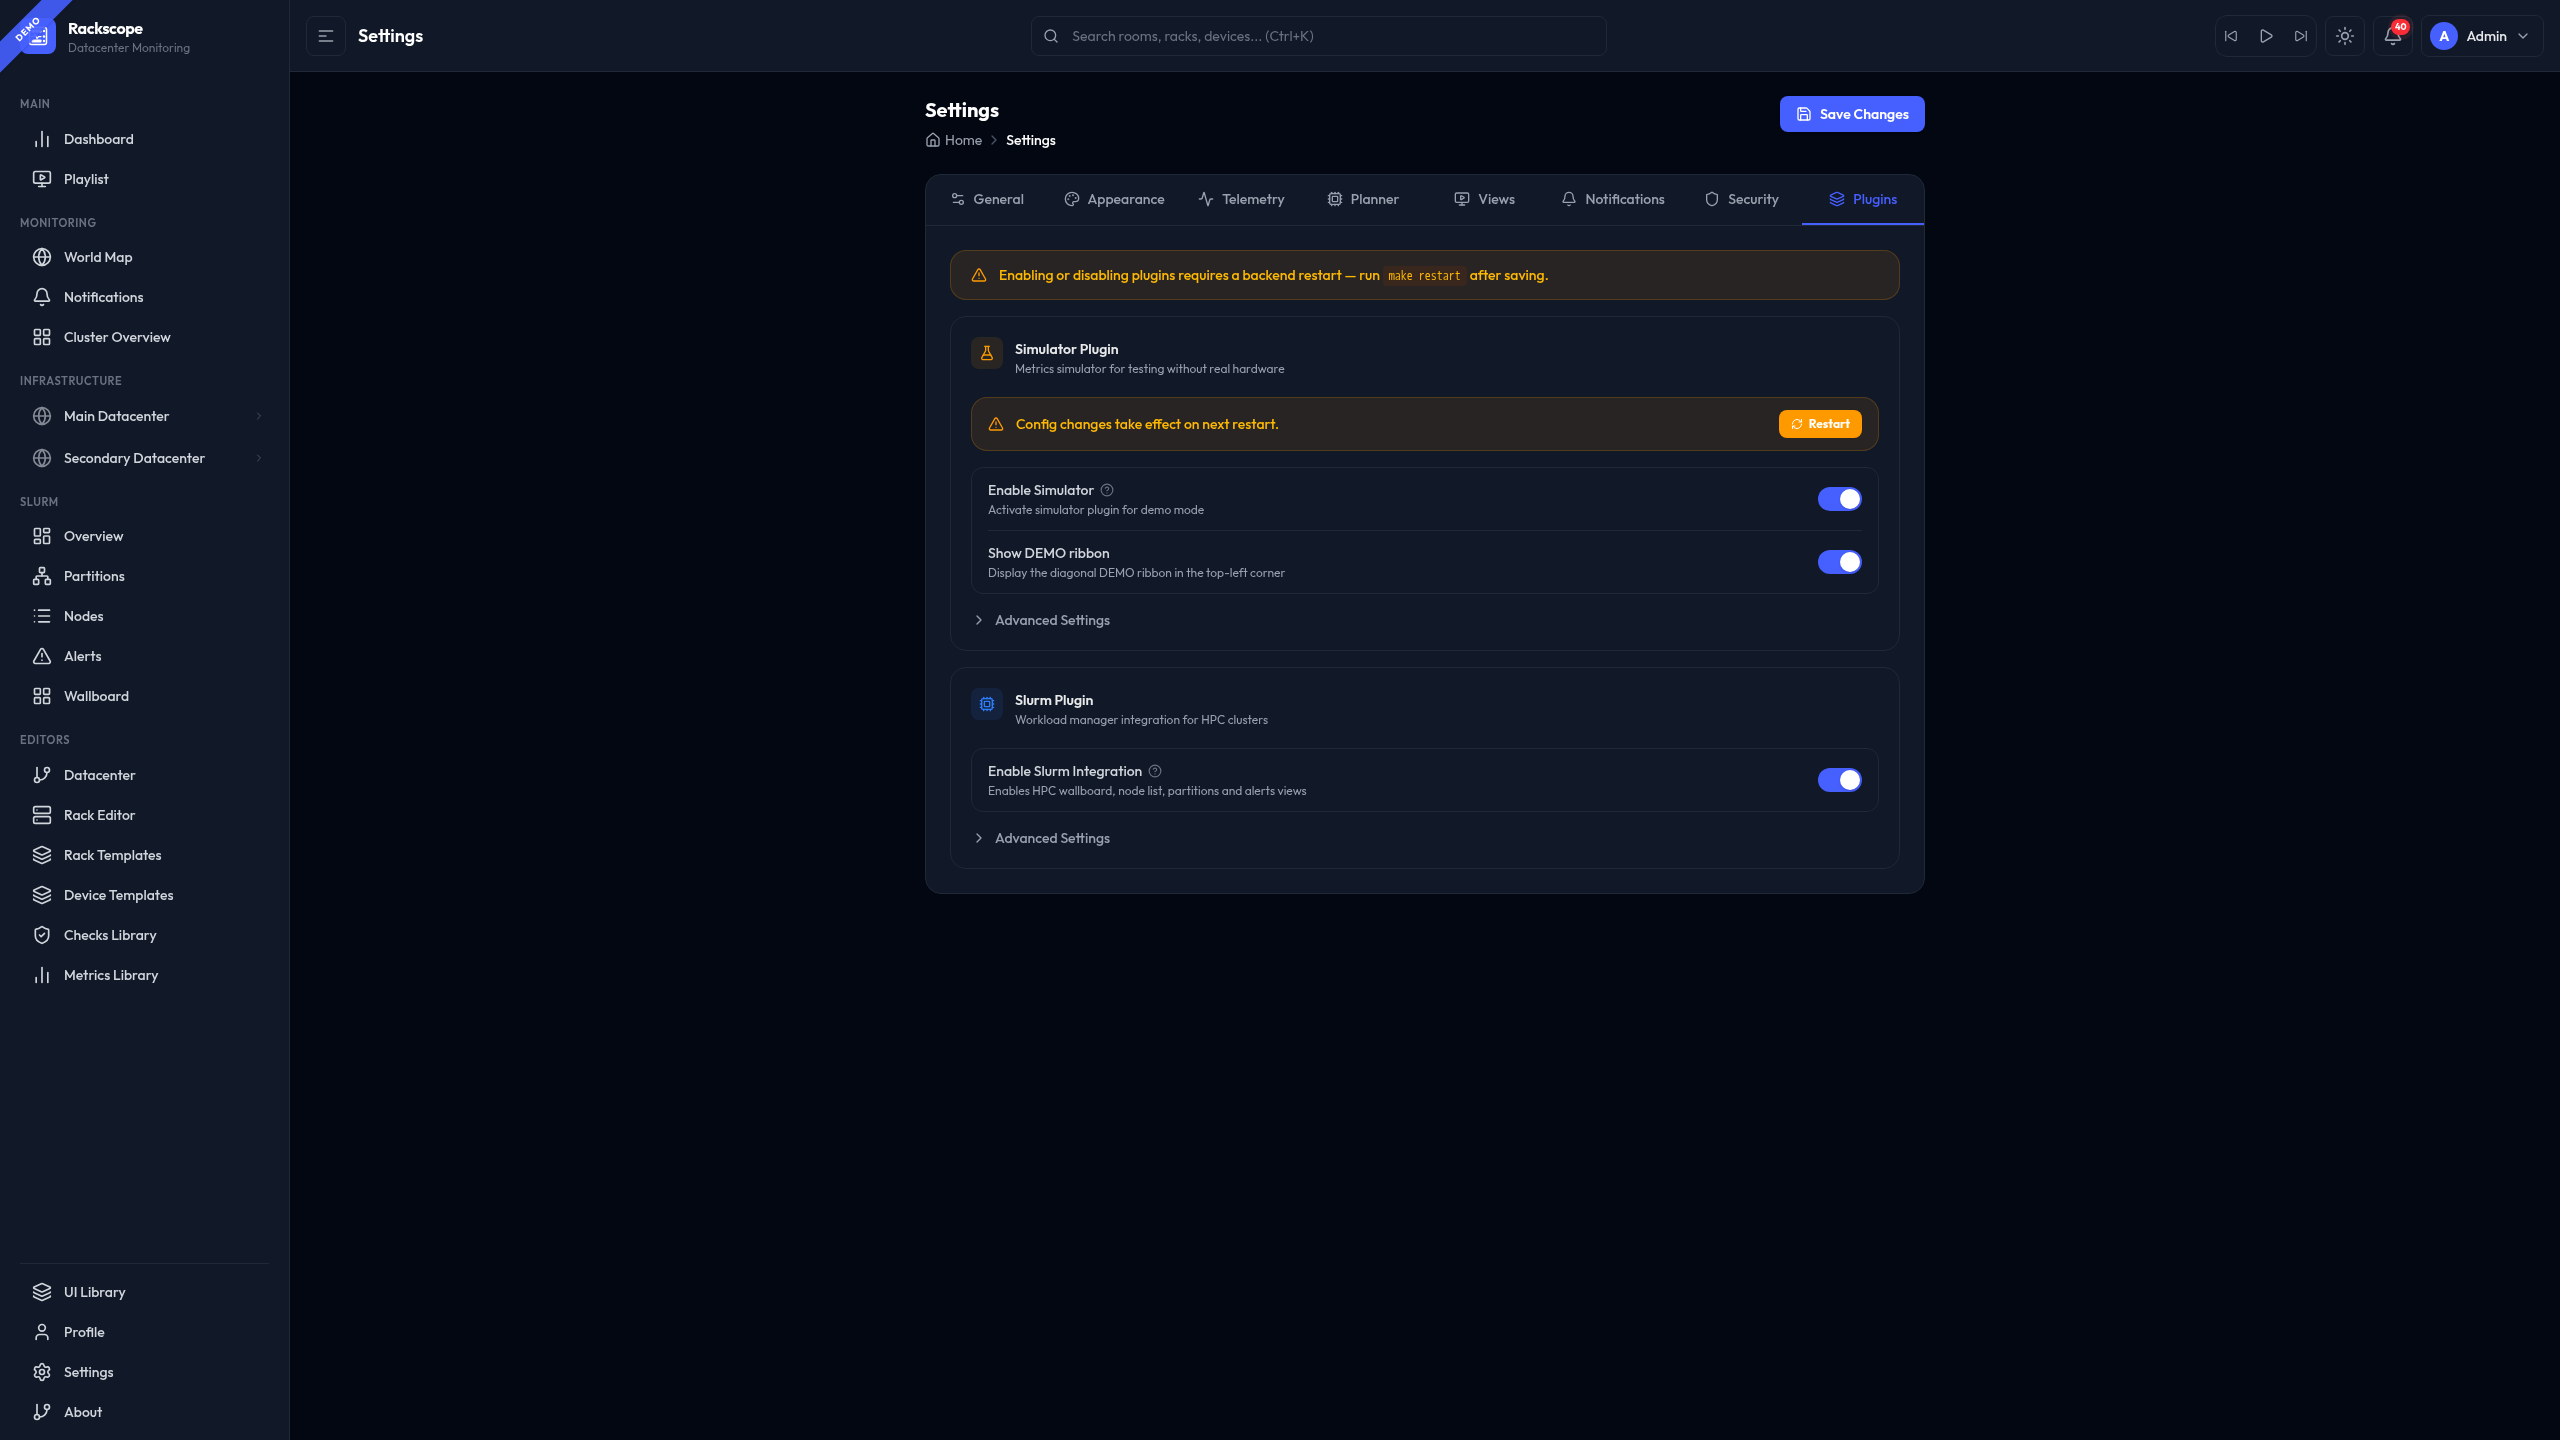Switch to light mode using the sun icon
Image resolution: width=2560 pixels, height=1440 pixels.
[x=2344, y=35]
